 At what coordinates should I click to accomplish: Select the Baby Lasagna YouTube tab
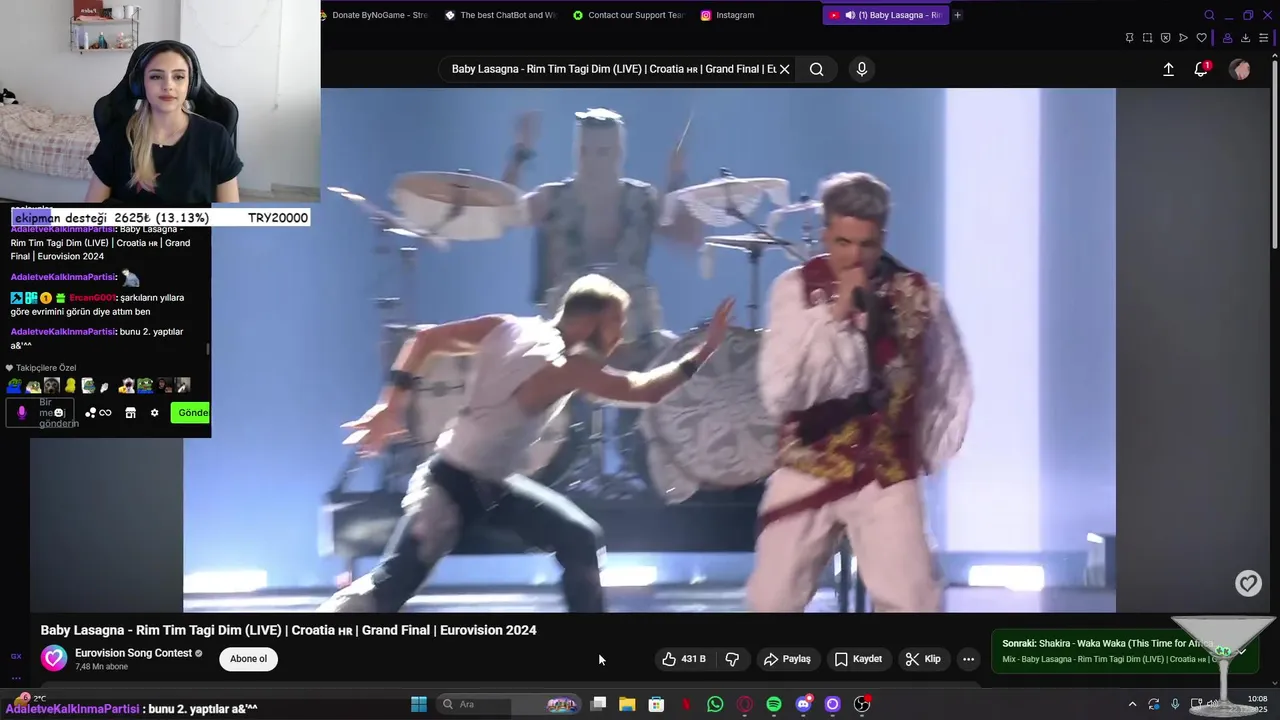(885, 15)
